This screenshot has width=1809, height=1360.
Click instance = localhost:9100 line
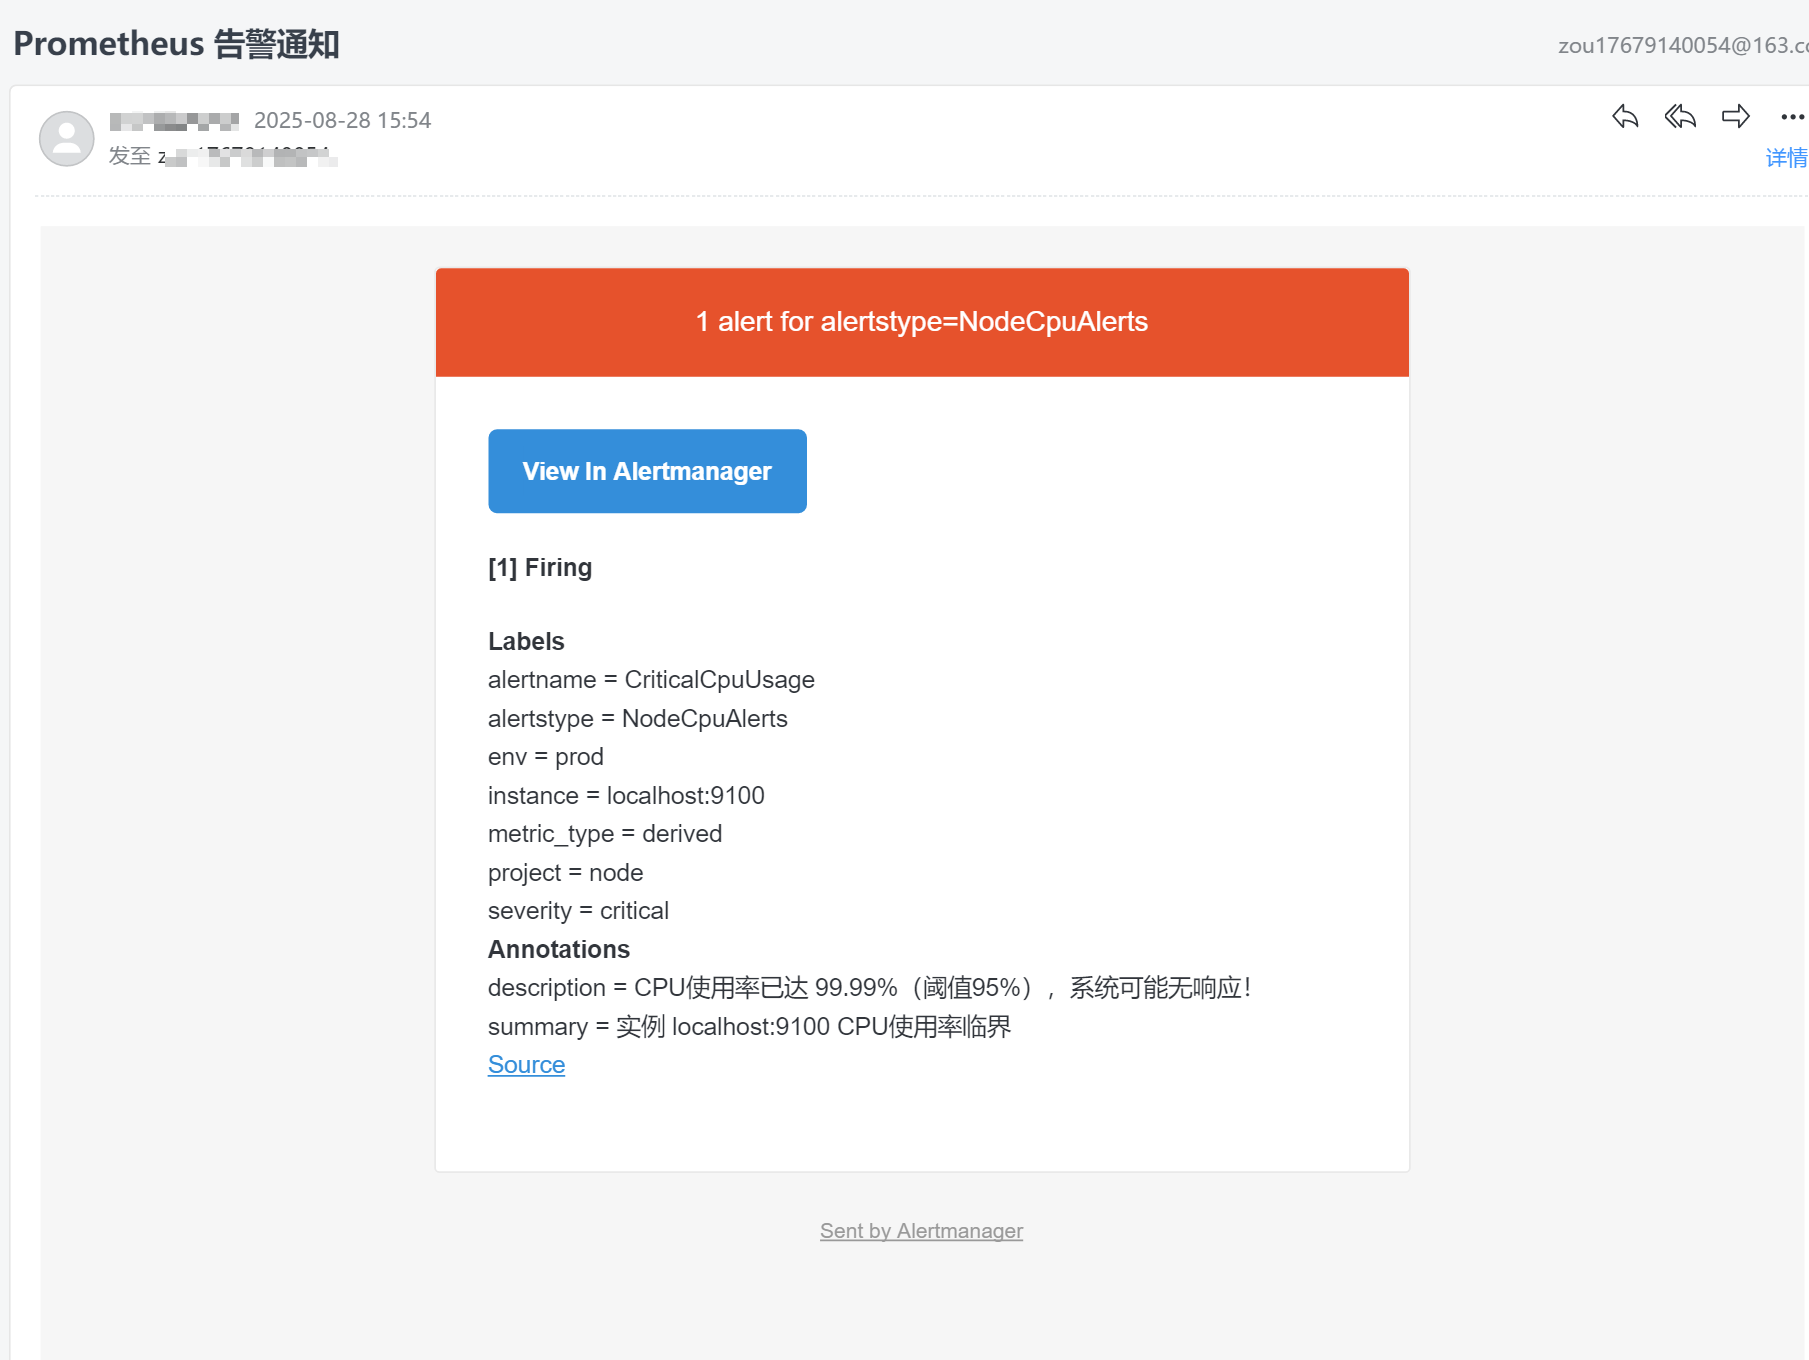point(626,796)
